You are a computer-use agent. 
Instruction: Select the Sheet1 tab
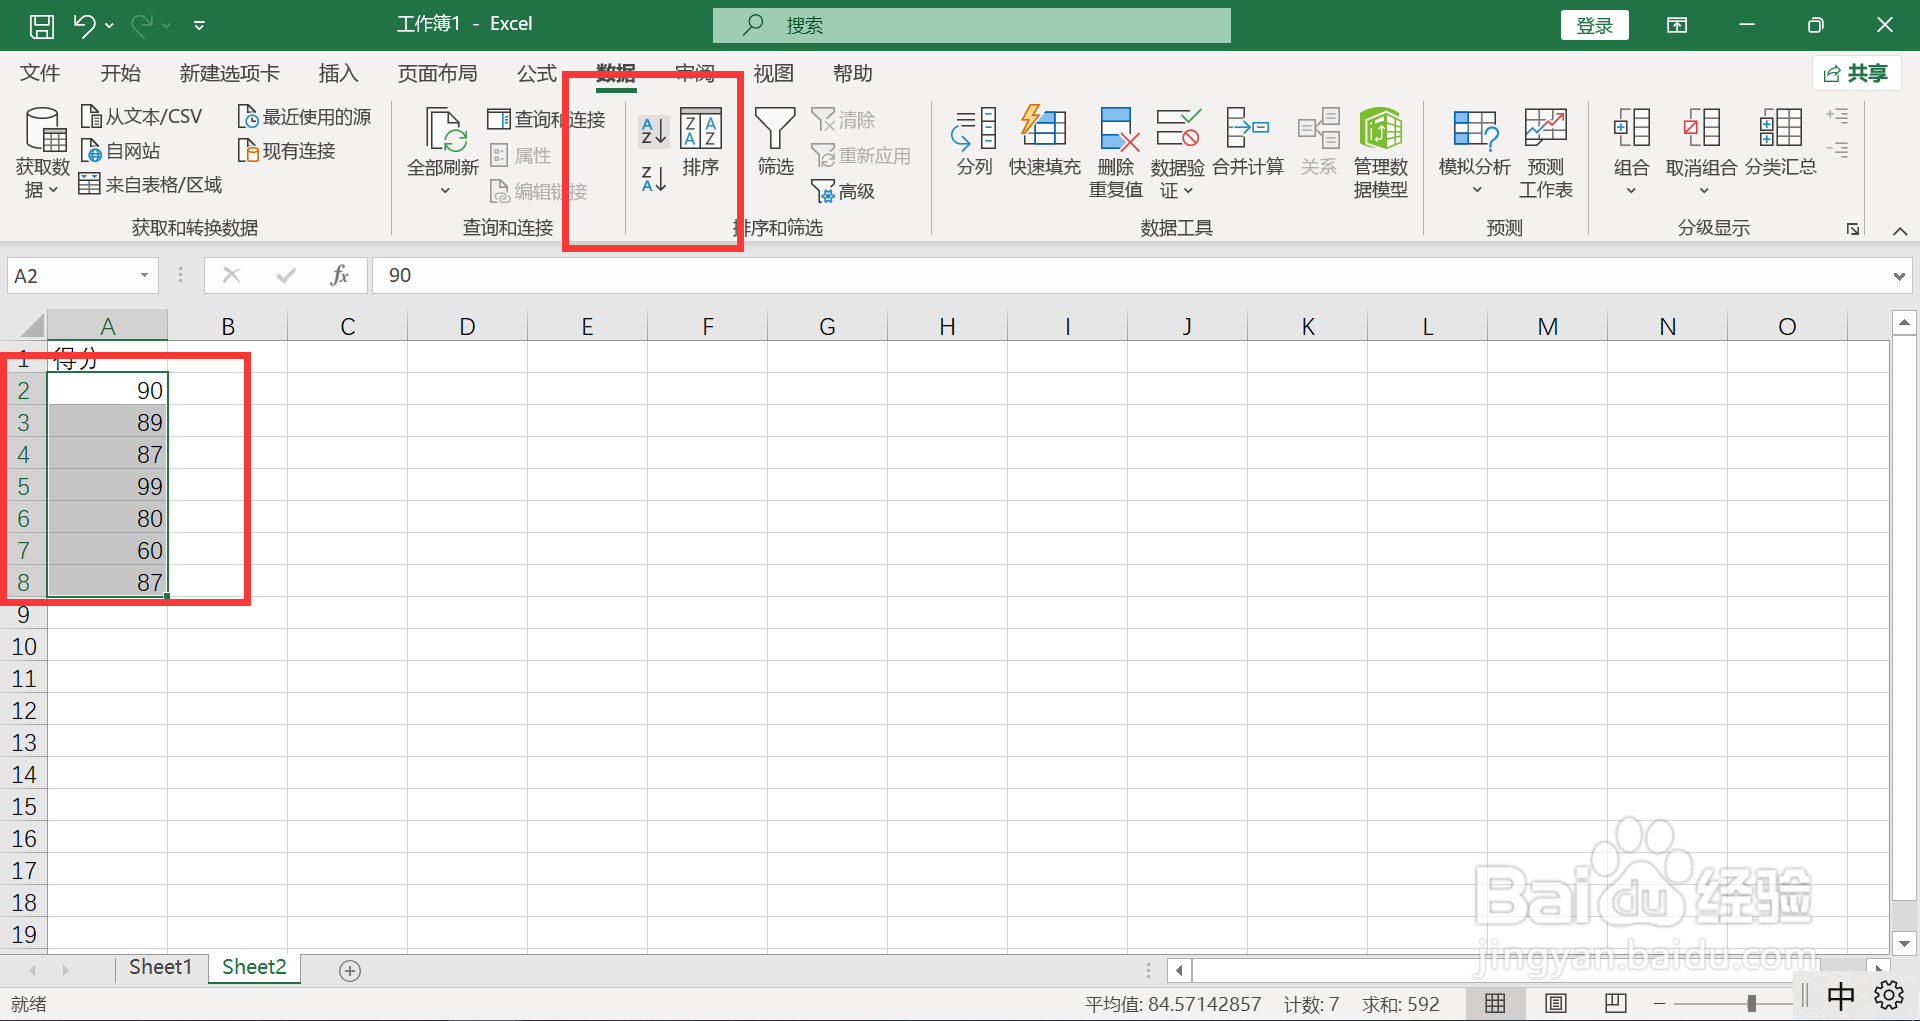[160, 967]
